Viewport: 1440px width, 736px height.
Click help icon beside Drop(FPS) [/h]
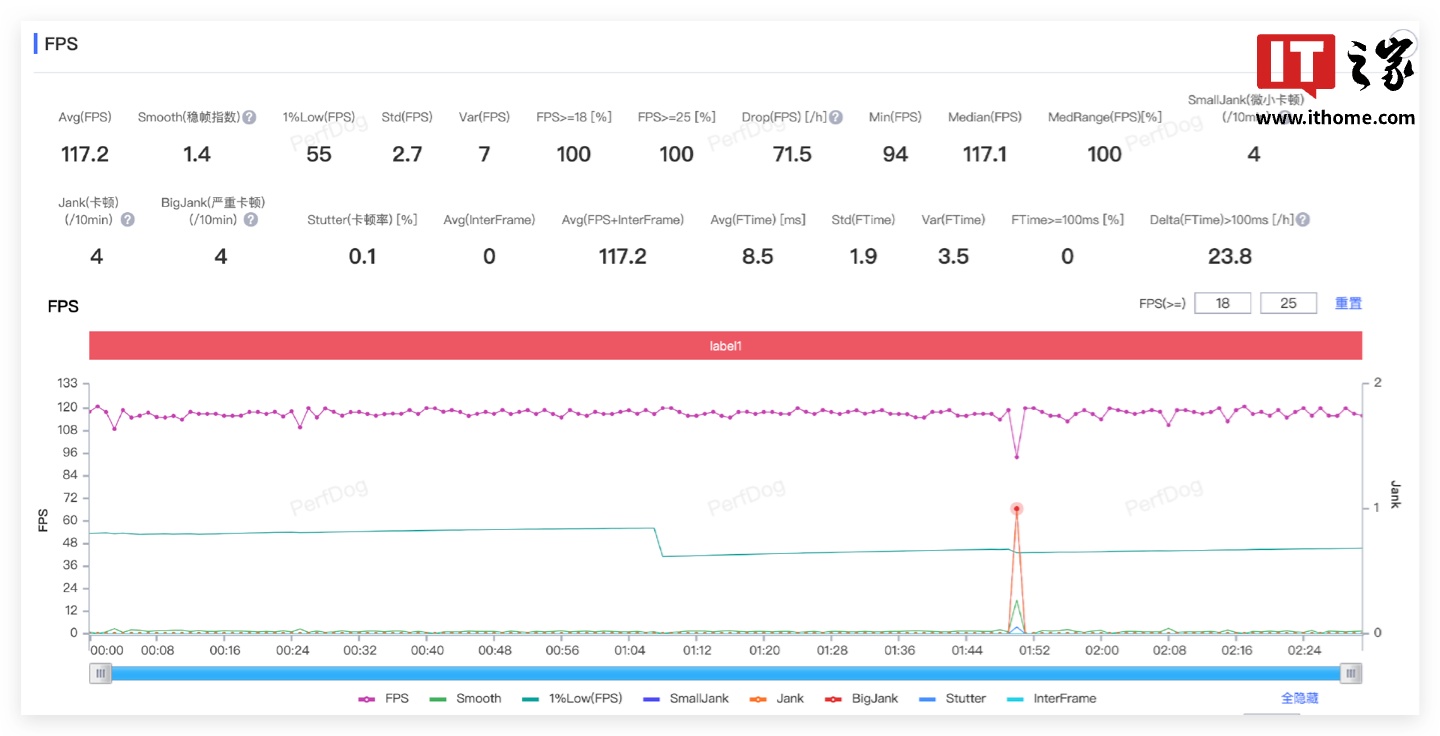[x=836, y=117]
